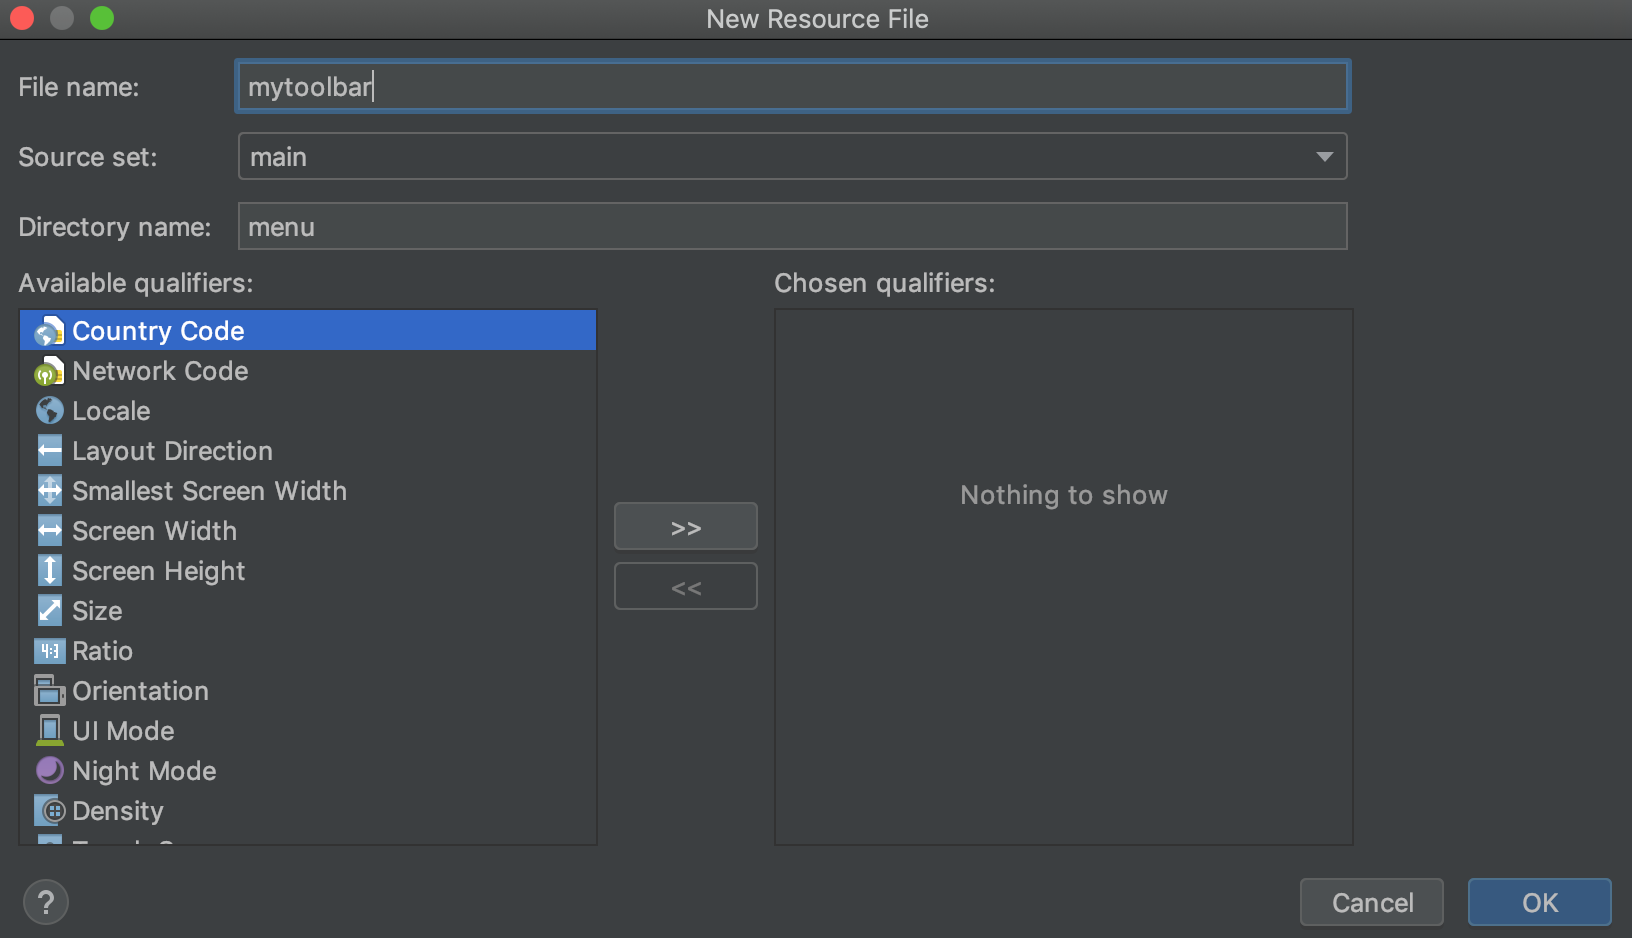Click the Country Code qualifier icon
1632x938 pixels.
(x=49, y=331)
